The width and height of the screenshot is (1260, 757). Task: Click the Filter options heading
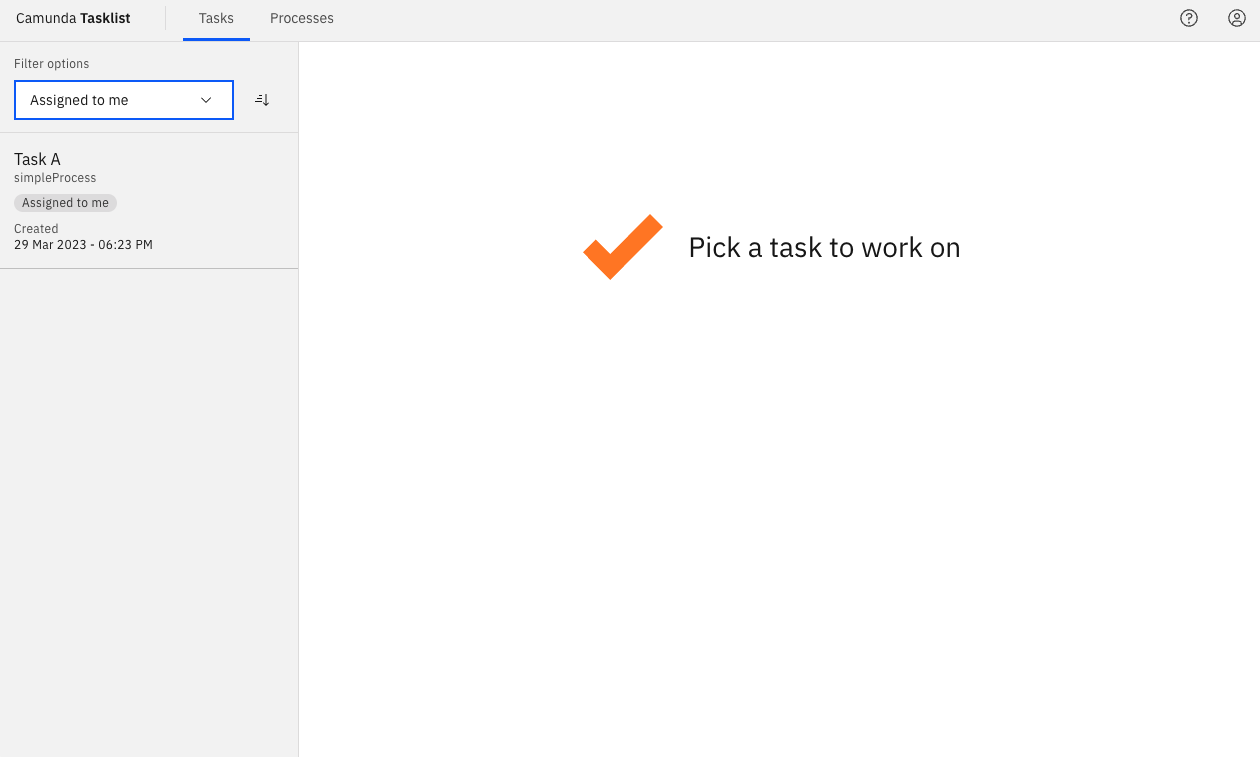coord(50,63)
